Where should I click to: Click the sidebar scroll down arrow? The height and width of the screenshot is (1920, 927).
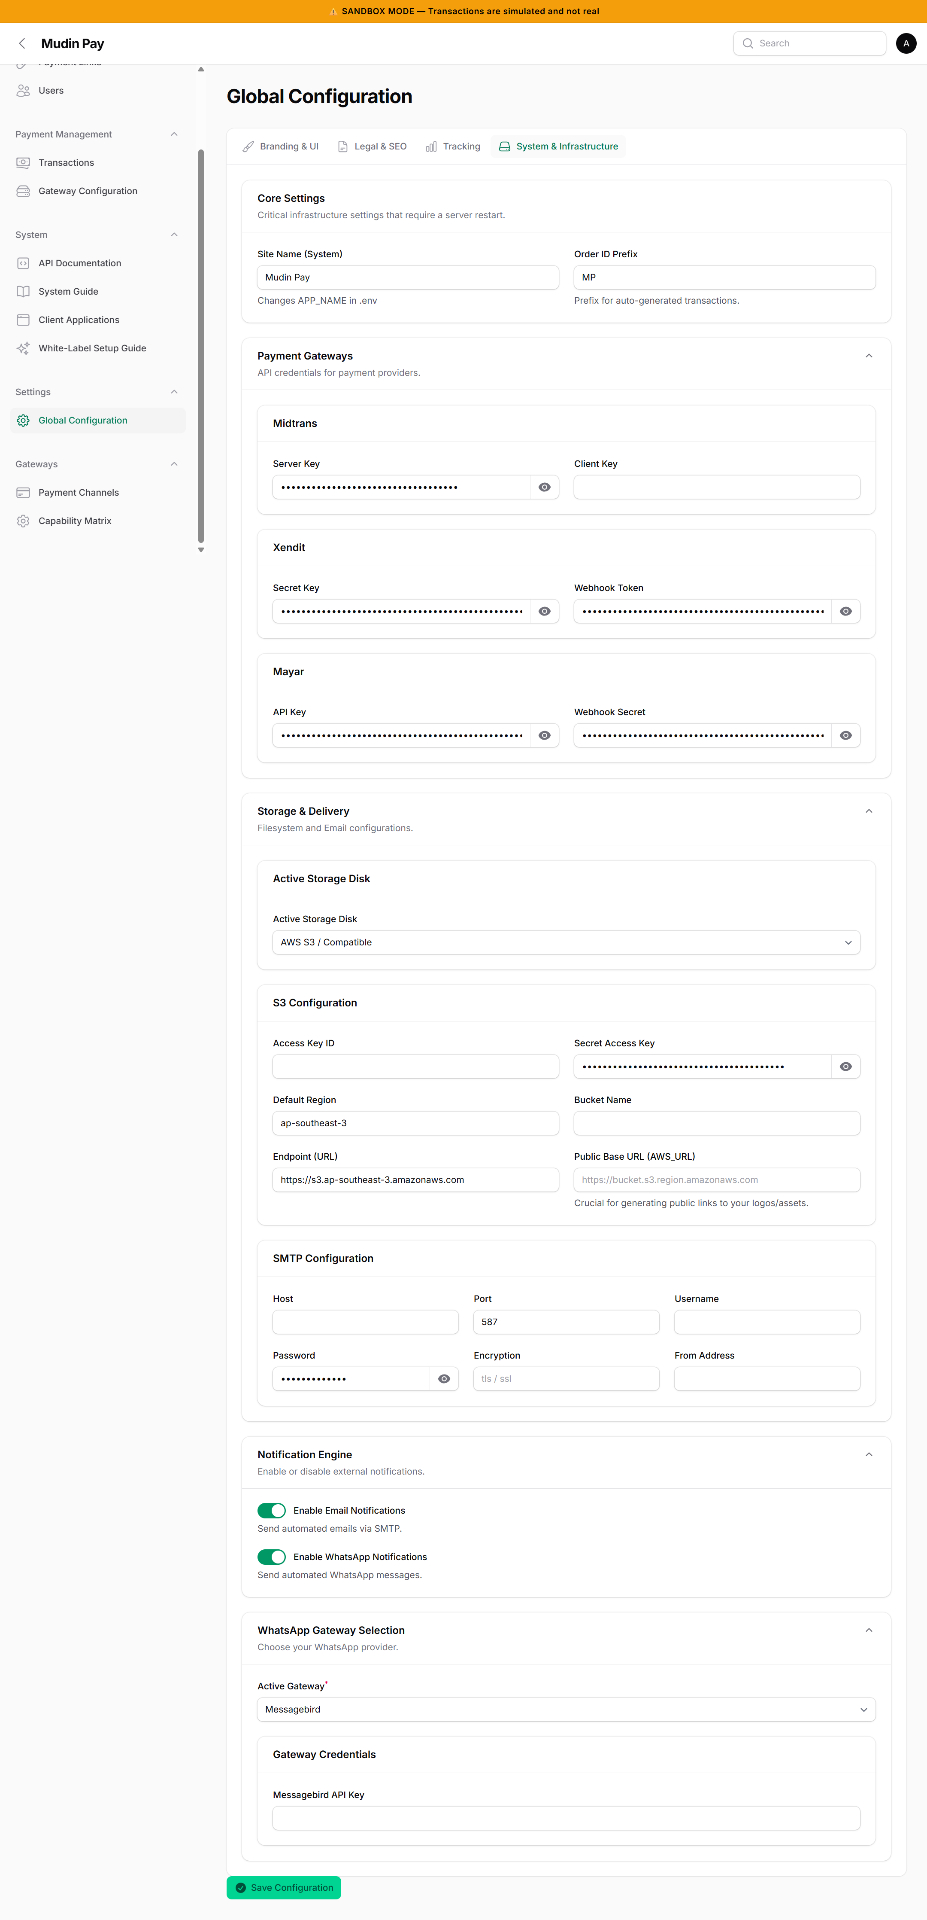coord(201,550)
